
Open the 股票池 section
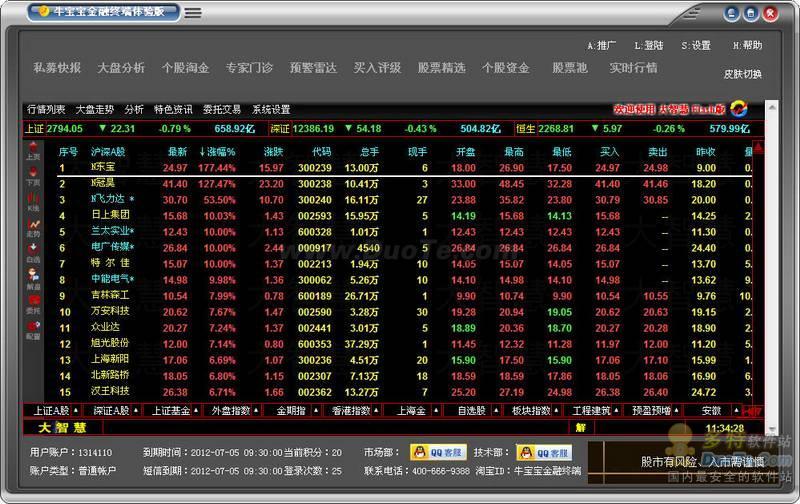pos(570,67)
